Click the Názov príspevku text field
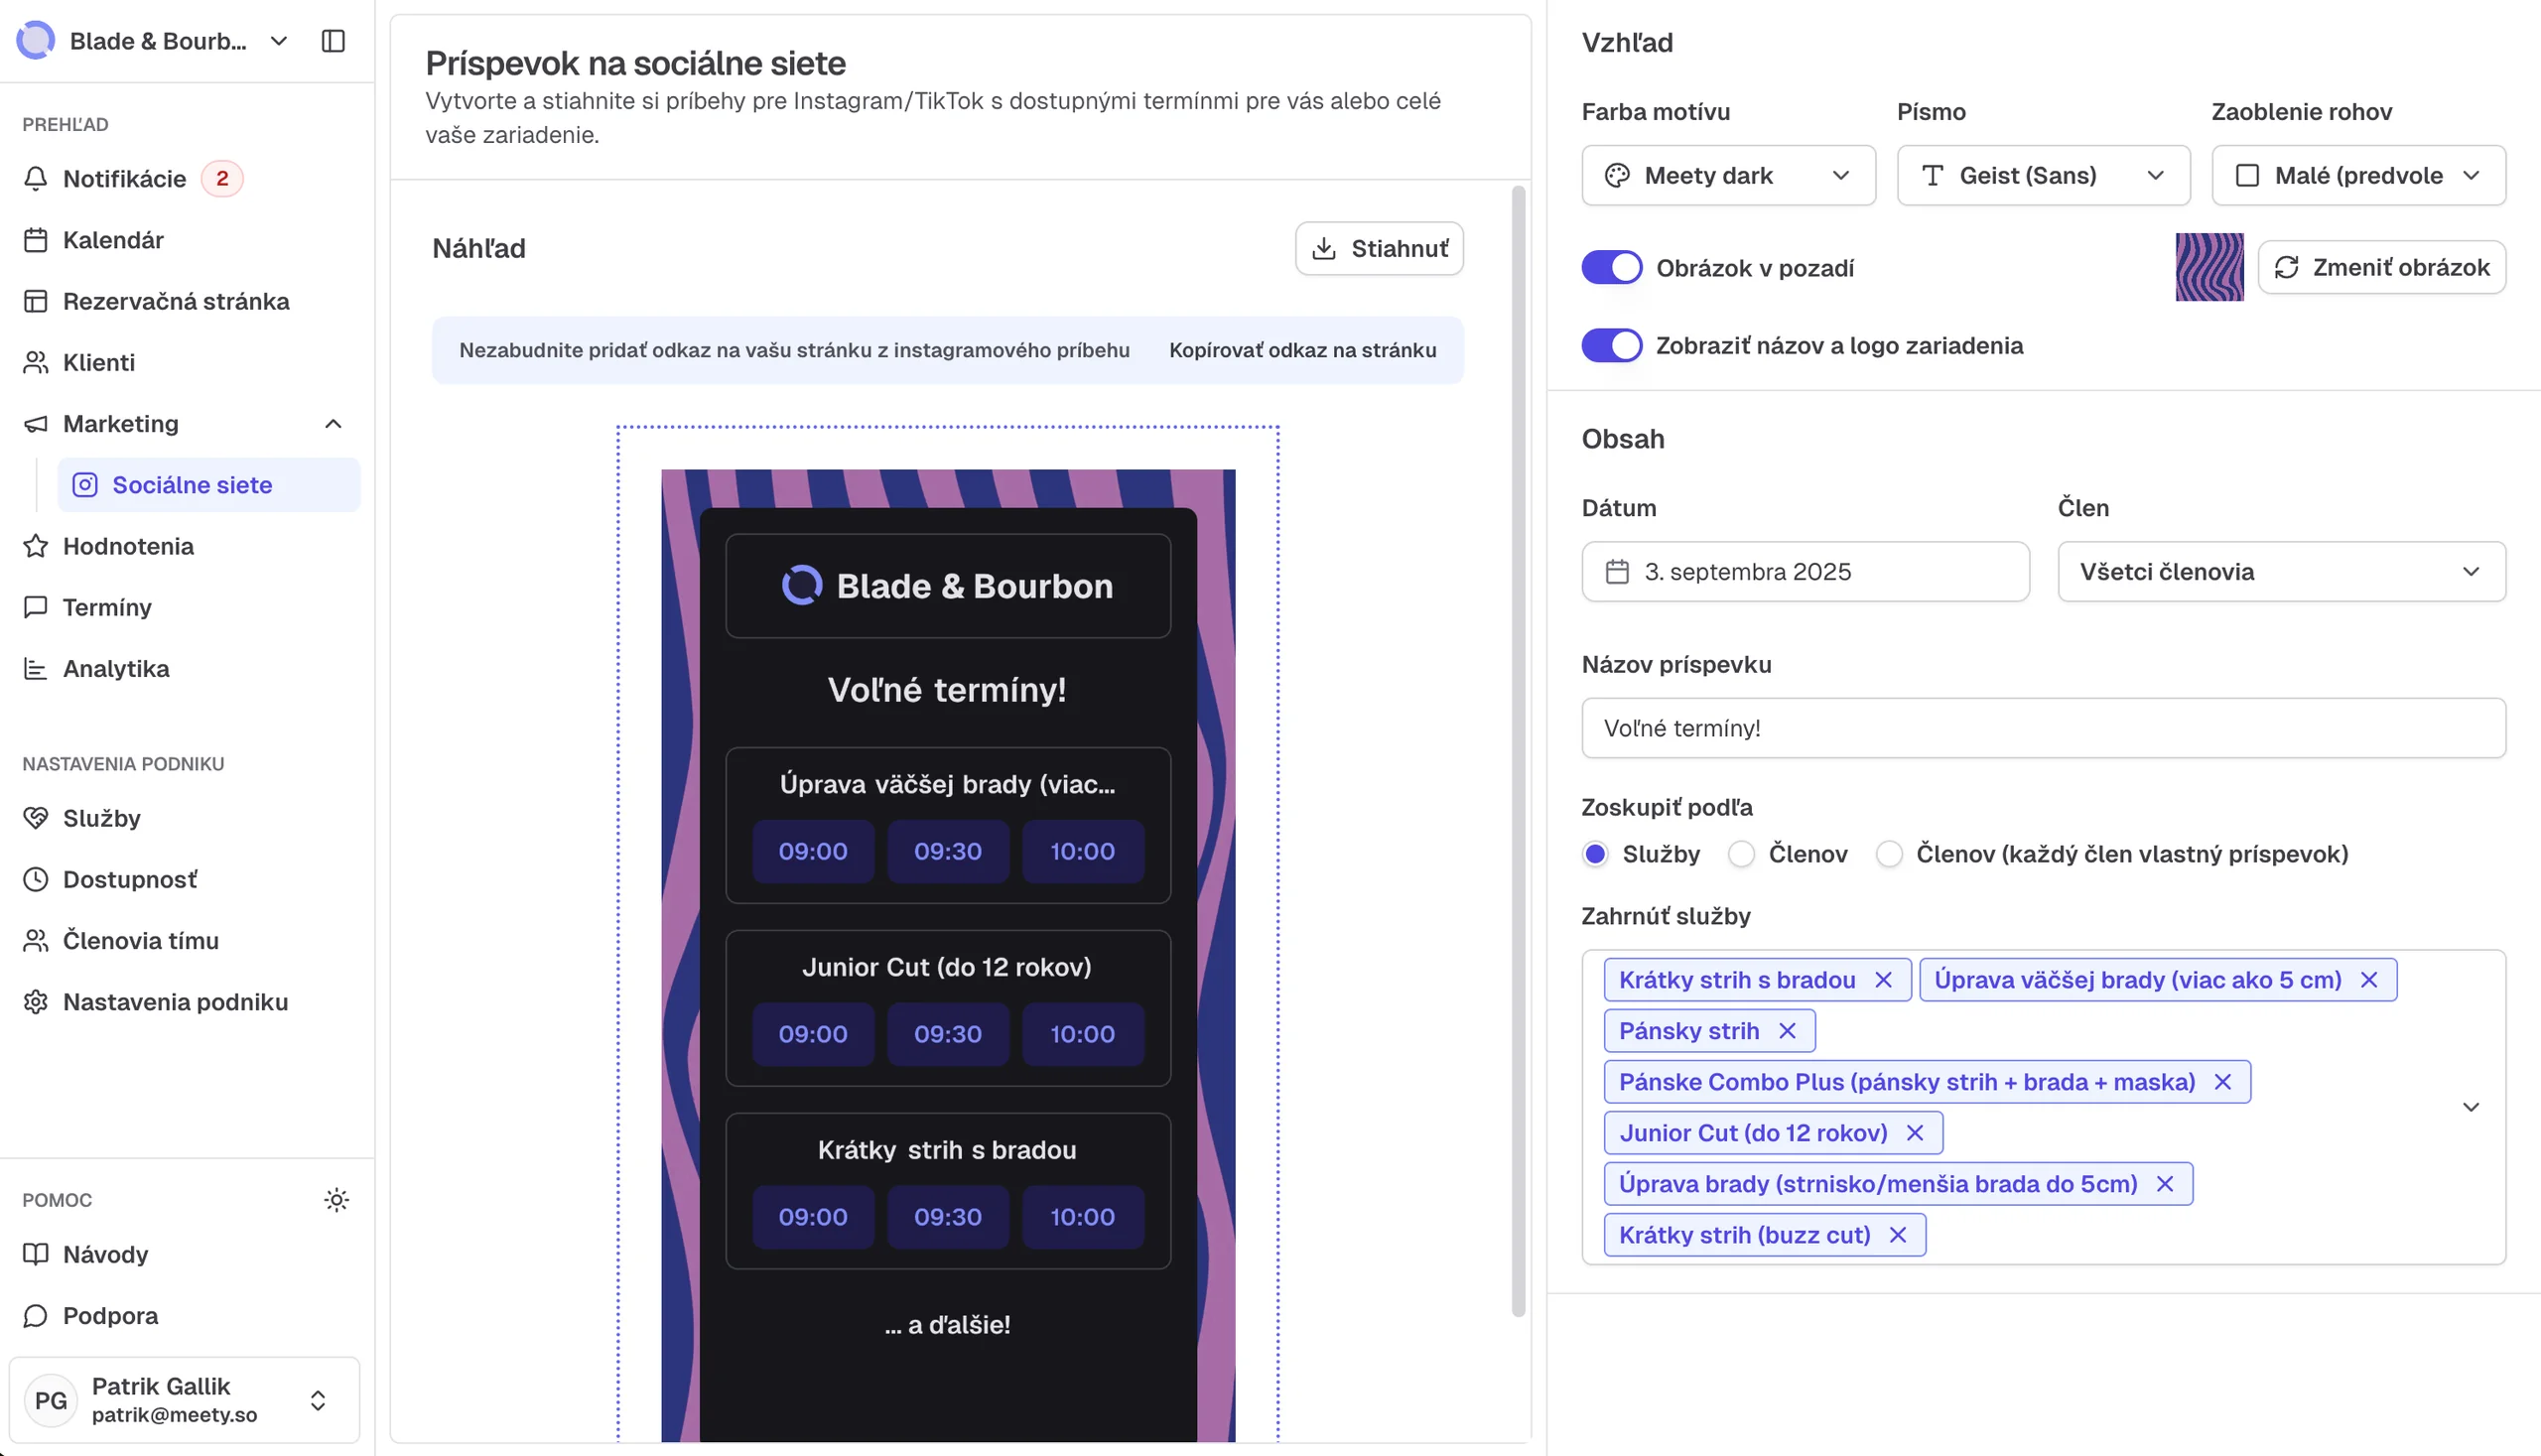This screenshot has height=1456, width=2541. click(x=2043, y=728)
